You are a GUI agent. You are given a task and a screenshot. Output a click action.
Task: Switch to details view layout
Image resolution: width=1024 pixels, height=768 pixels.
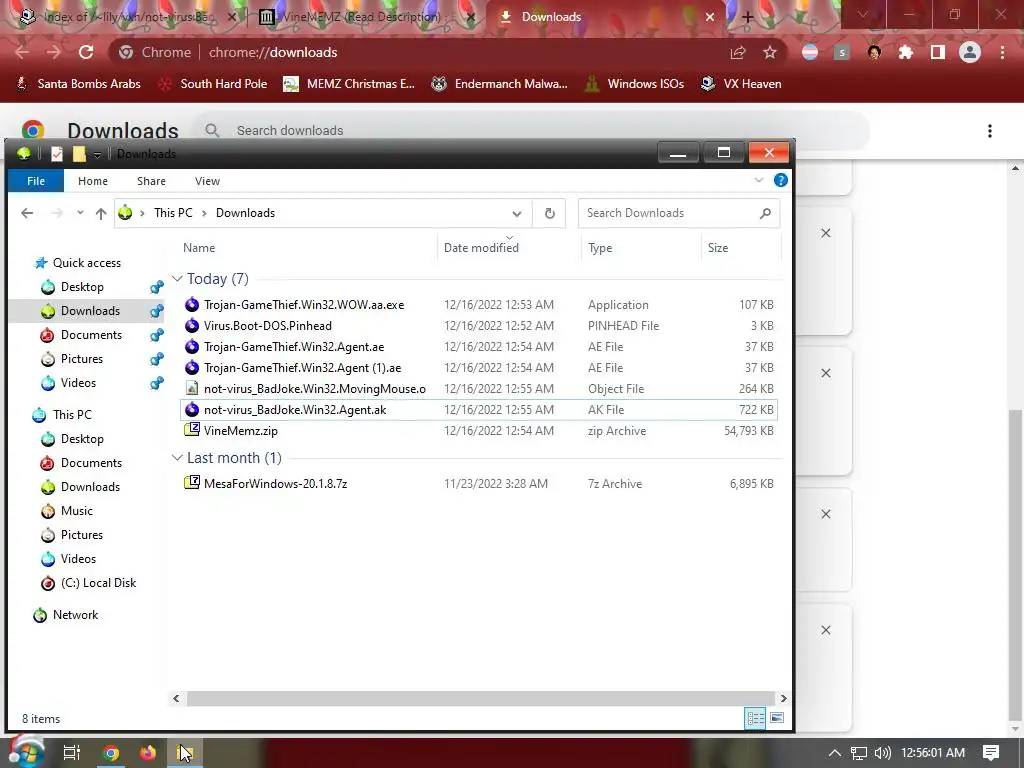755,718
